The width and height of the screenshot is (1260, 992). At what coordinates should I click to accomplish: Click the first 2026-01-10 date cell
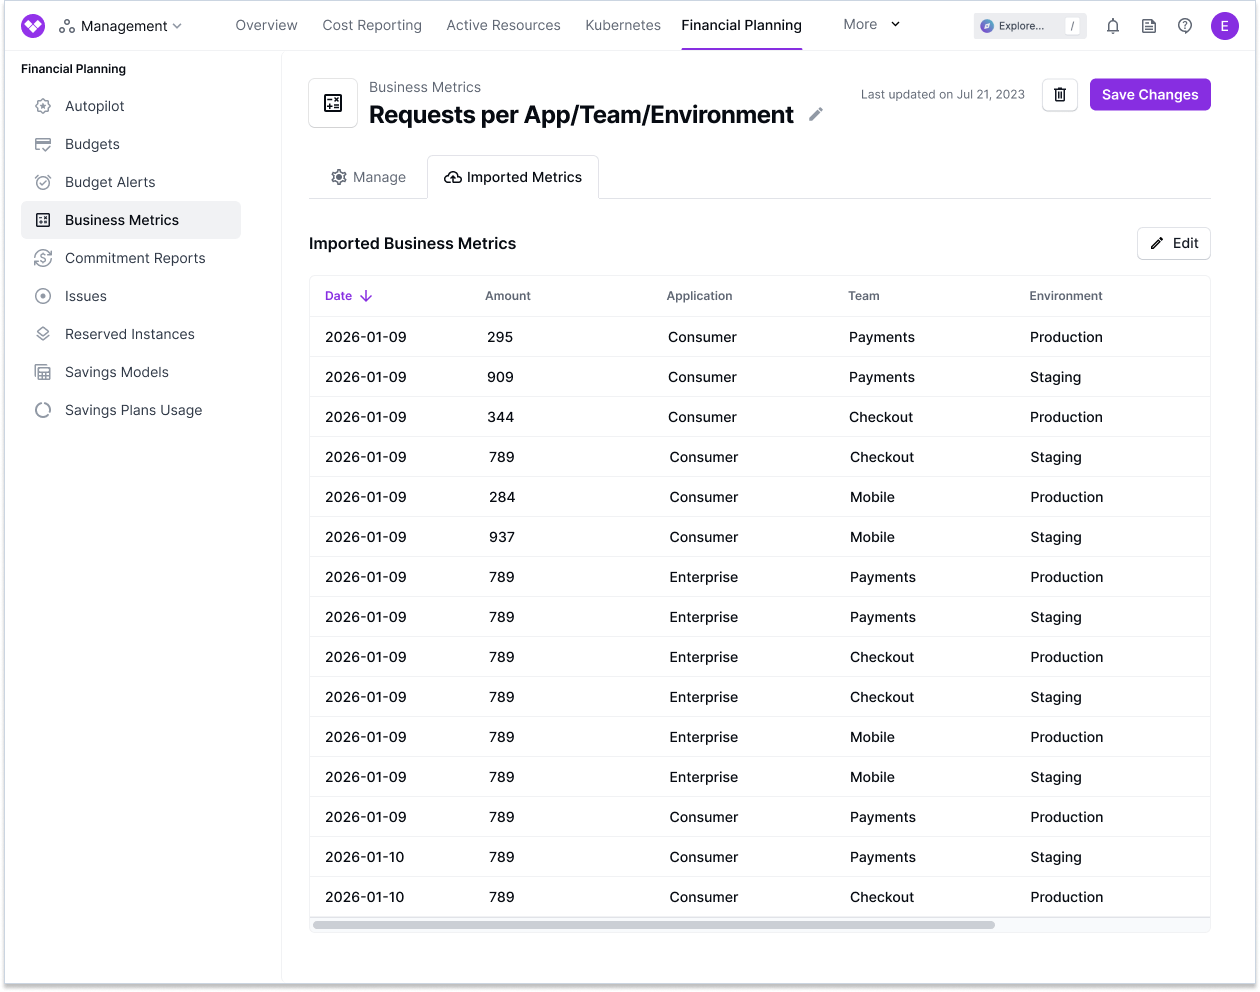(365, 857)
